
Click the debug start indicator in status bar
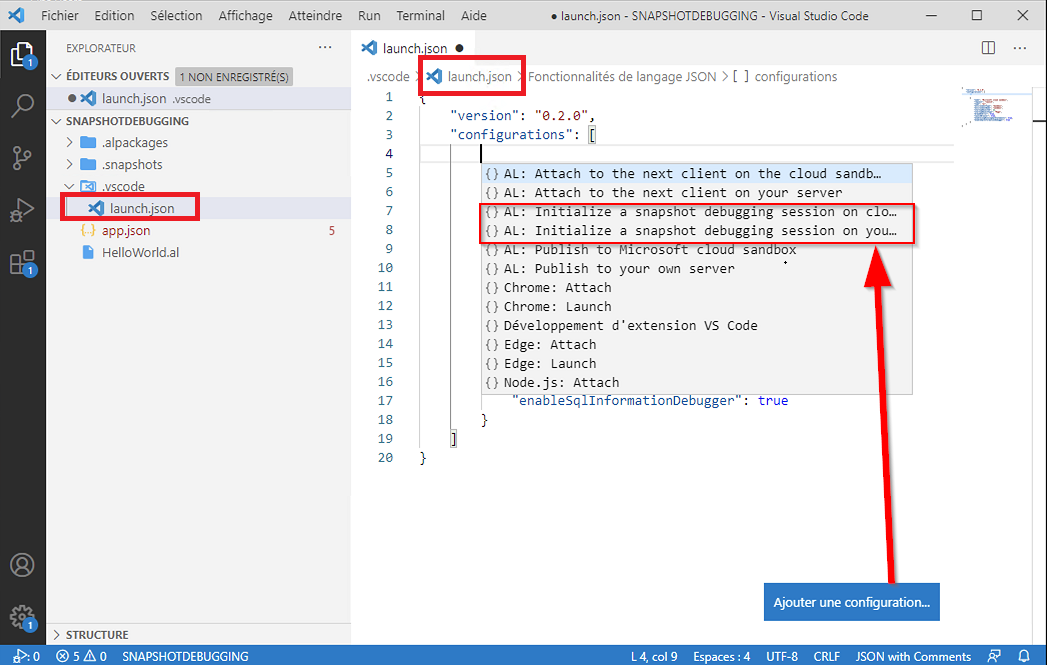26,656
